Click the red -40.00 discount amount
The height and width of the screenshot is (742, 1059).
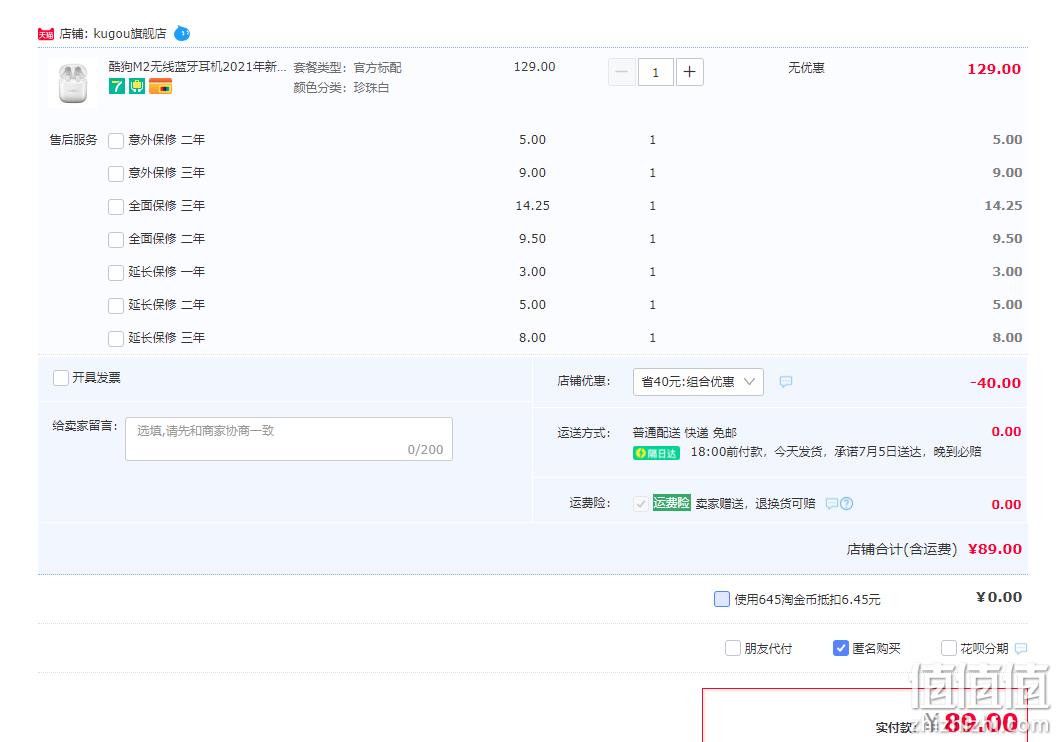click(x=995, y=383)
